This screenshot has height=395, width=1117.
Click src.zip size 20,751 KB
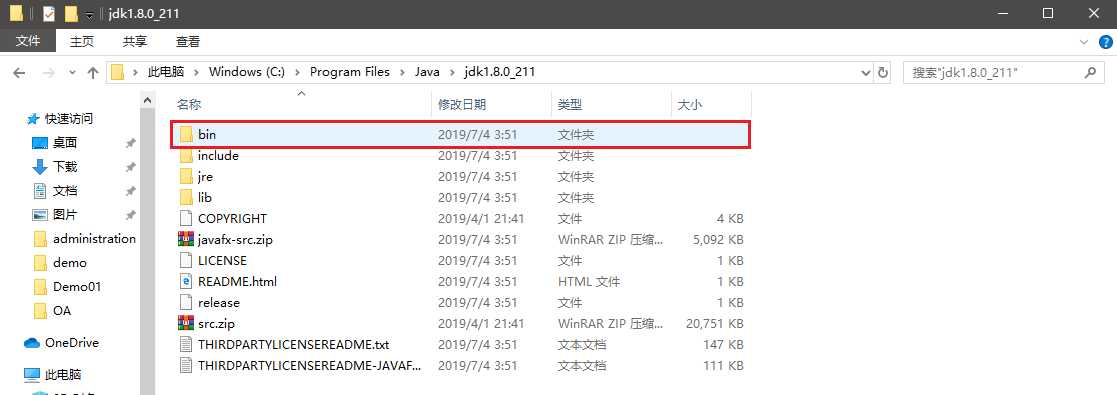pos(715,324)
